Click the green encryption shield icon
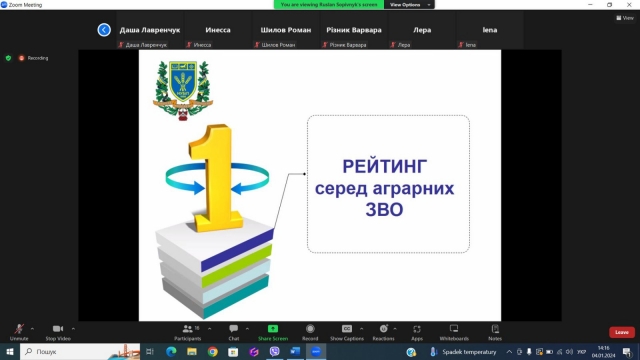 click(x=8, y=58)
